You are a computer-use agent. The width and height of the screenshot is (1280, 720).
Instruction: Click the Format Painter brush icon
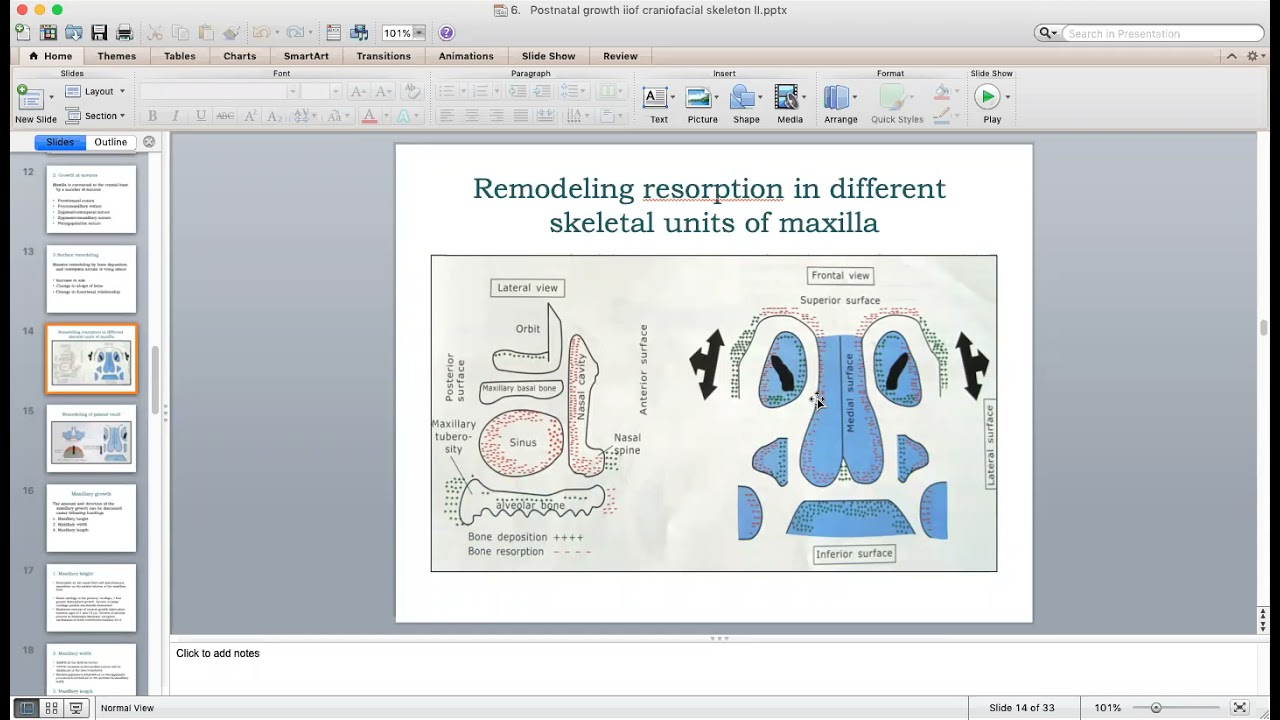[230, 33]
